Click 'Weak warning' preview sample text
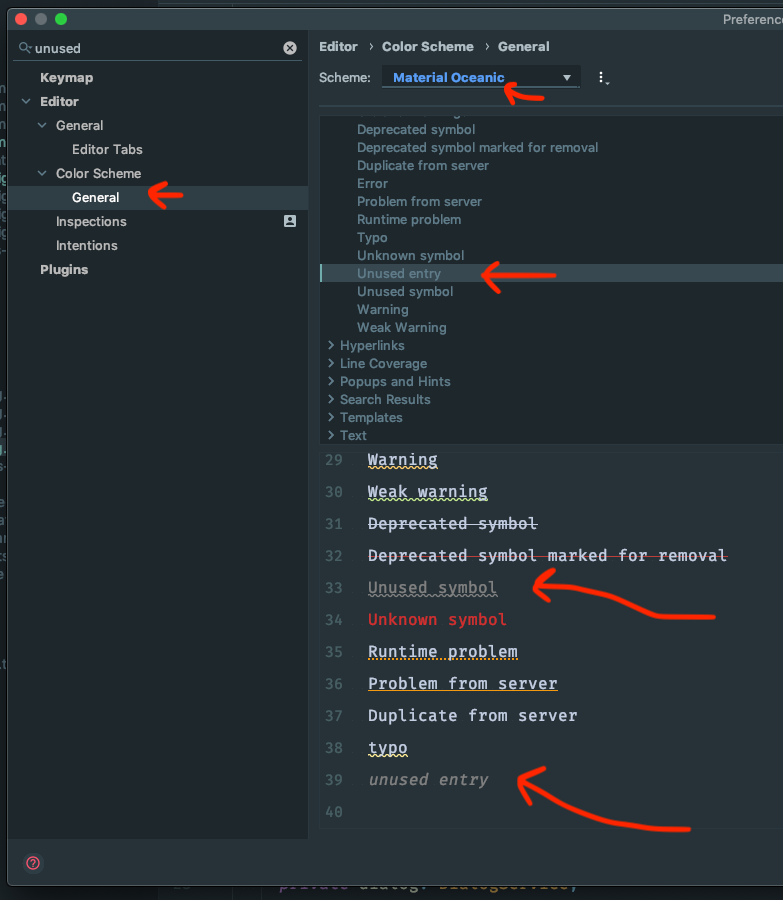The width and height of the screenshot is (783, 900). pos(428,492)
